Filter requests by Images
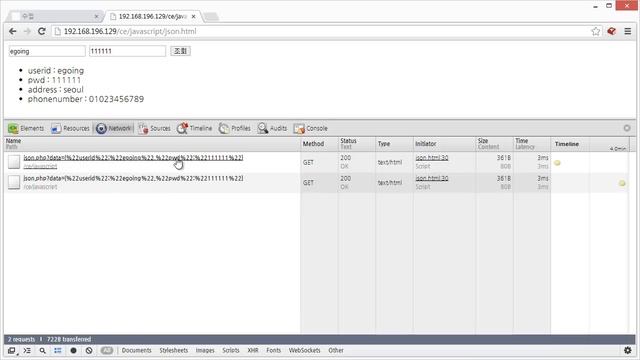Viewport: 640px width, 360px height. (205, 350)
